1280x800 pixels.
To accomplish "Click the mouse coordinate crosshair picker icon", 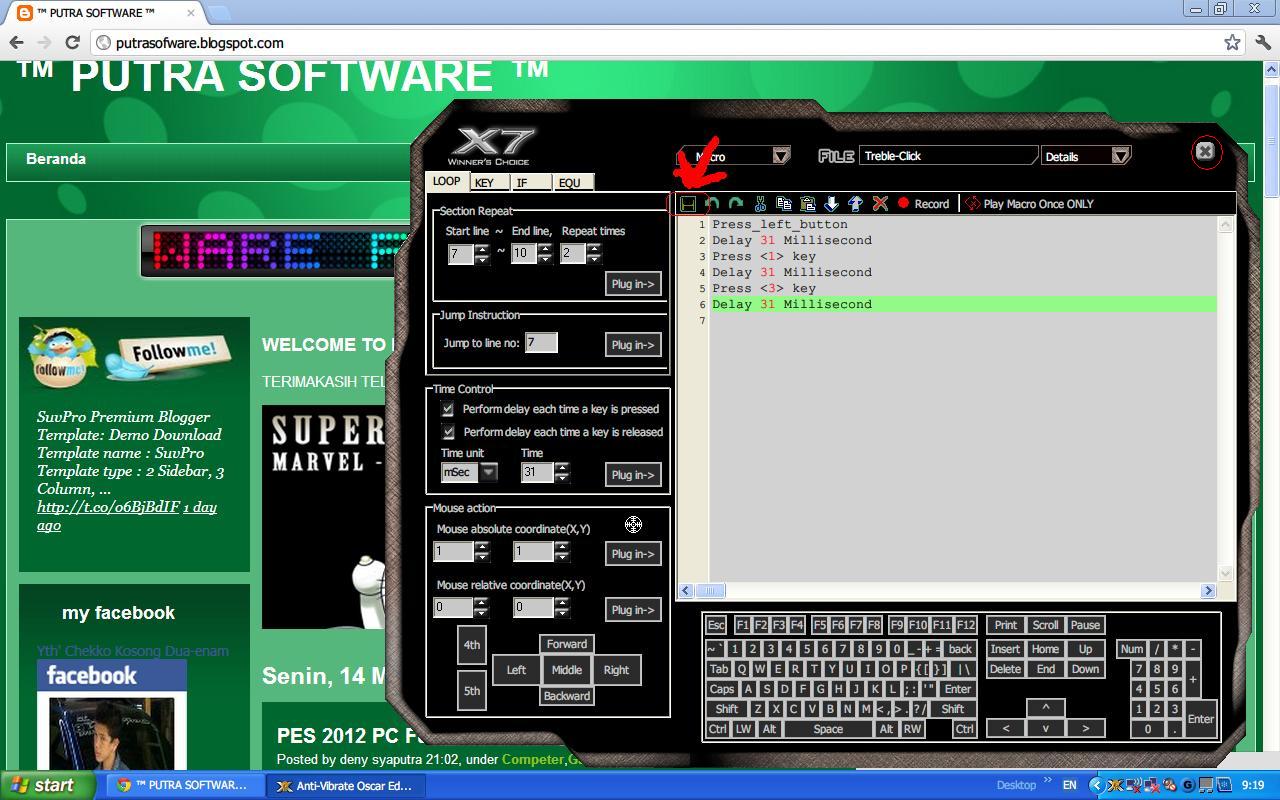I will pos(633,524).
